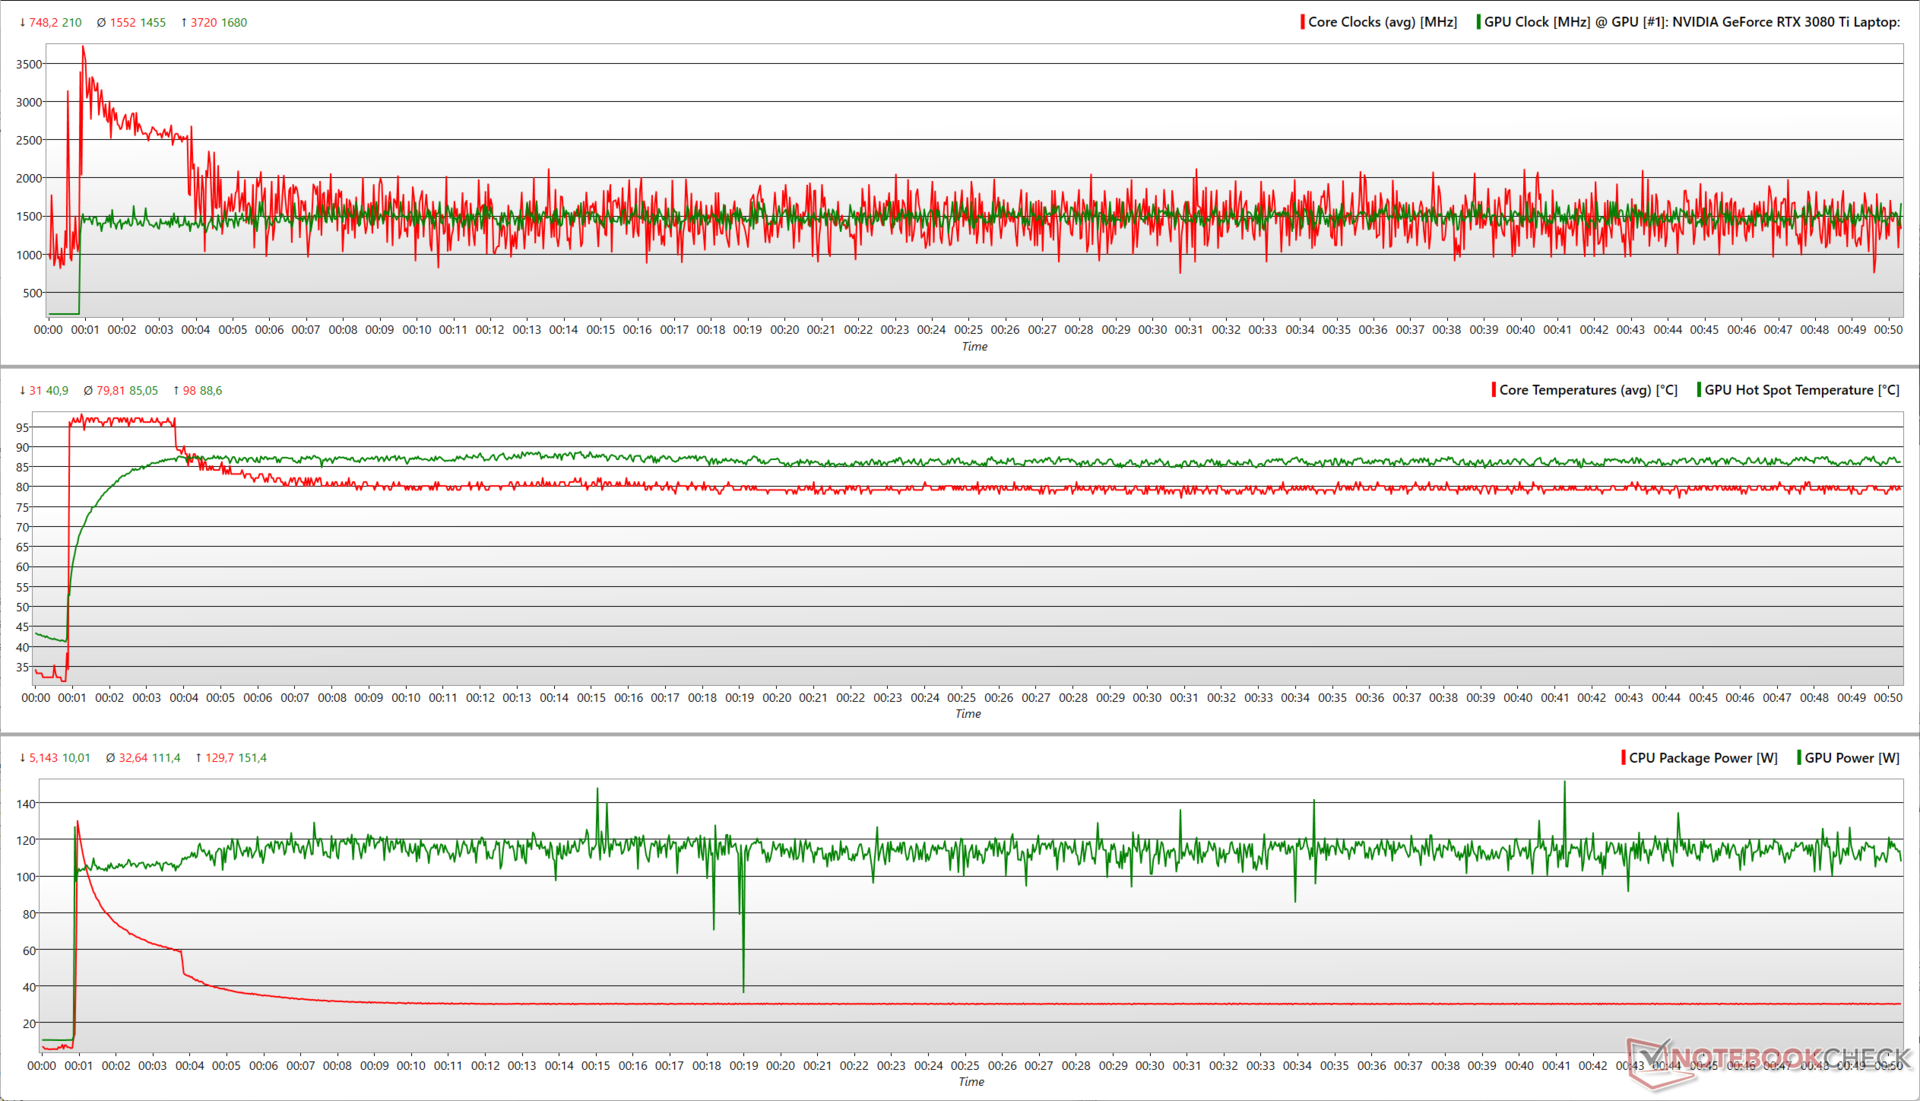
Task: Select the Core Clocks (avg) [MHz] legend label
Action: tap(1382, 22)
